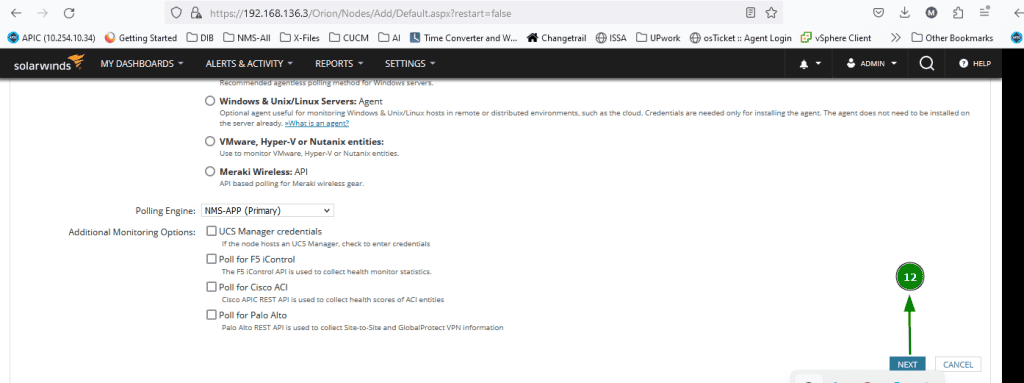Open the Changetrail bookmark
The width and height of the screenshot is (1024, 383).
556,38
